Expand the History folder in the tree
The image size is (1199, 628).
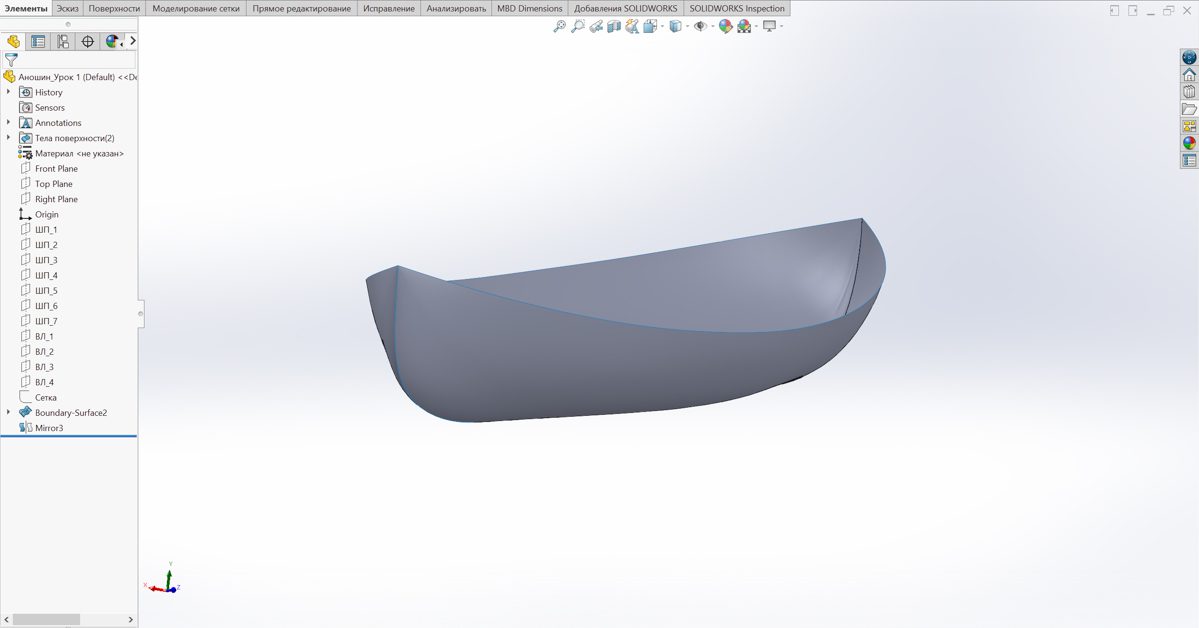tap(9, 92)
